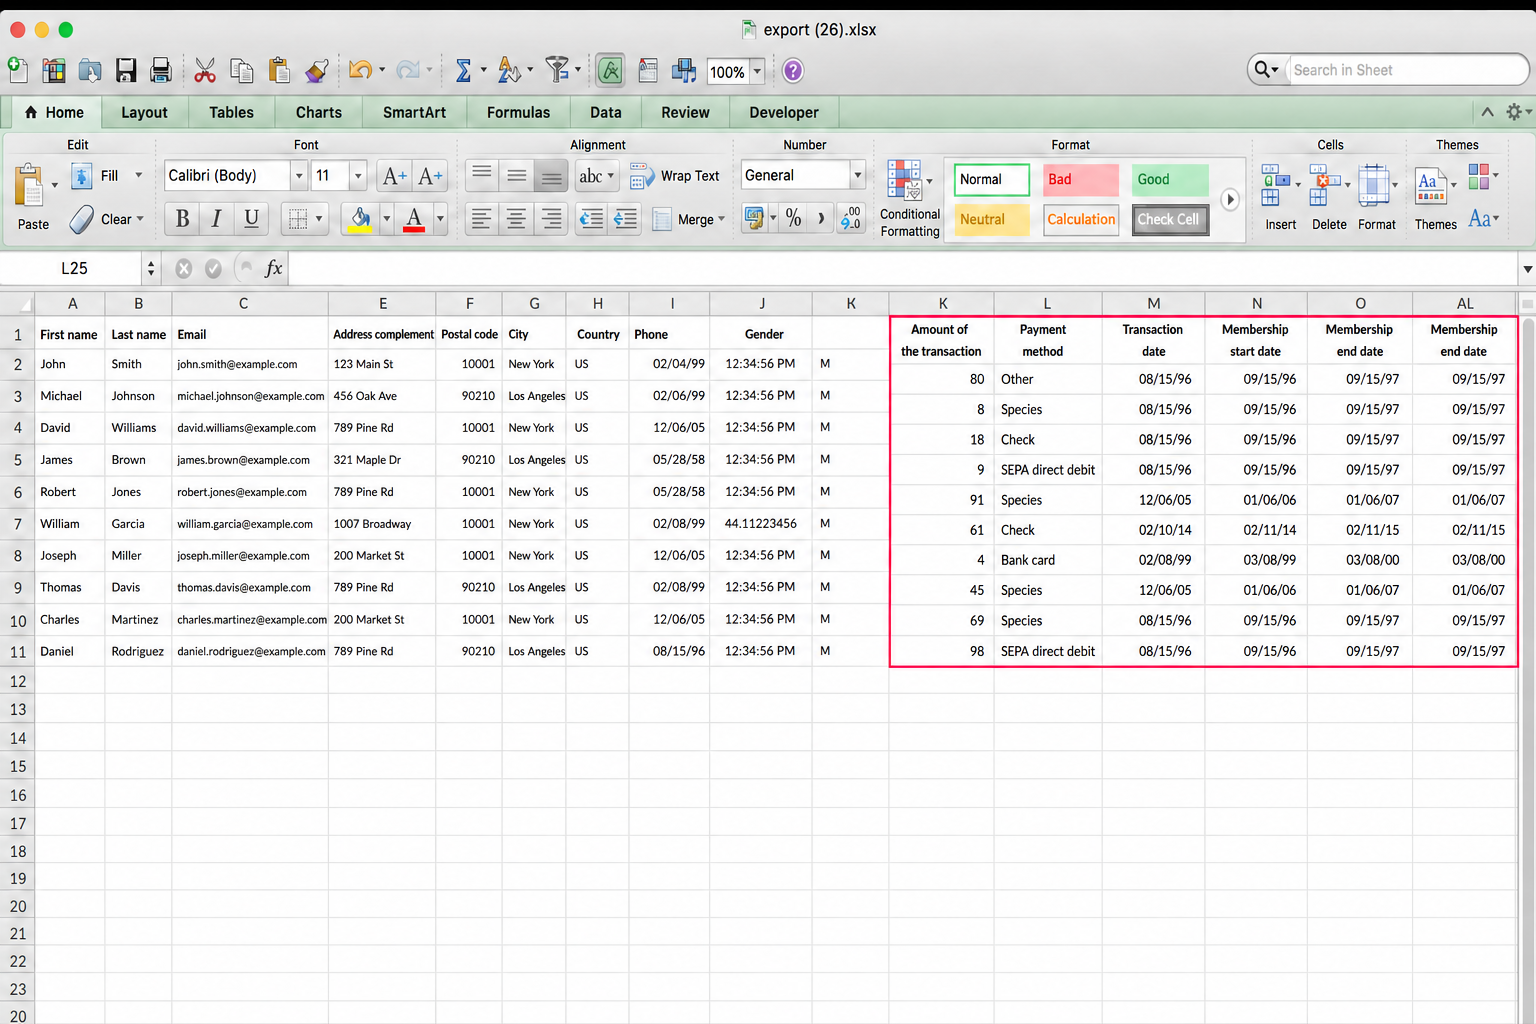Click the Format Painter brush icon
This screenshot has width=1536, height=1024.
click(316, 70)
